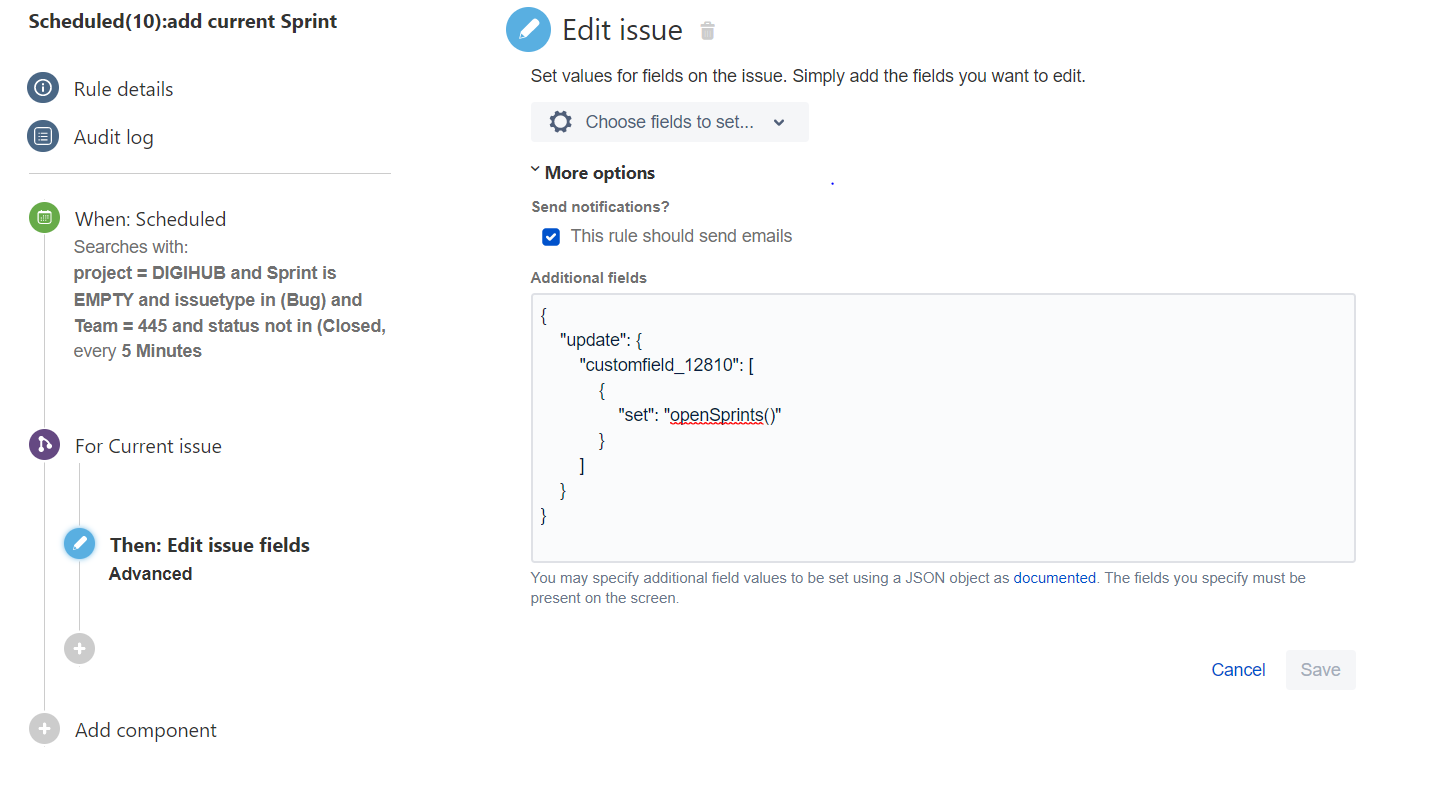Click the small plus icon below the Then step
The width and height of the screenshot is (1432, 787).
pyautogui.click(x=79, y=648)
